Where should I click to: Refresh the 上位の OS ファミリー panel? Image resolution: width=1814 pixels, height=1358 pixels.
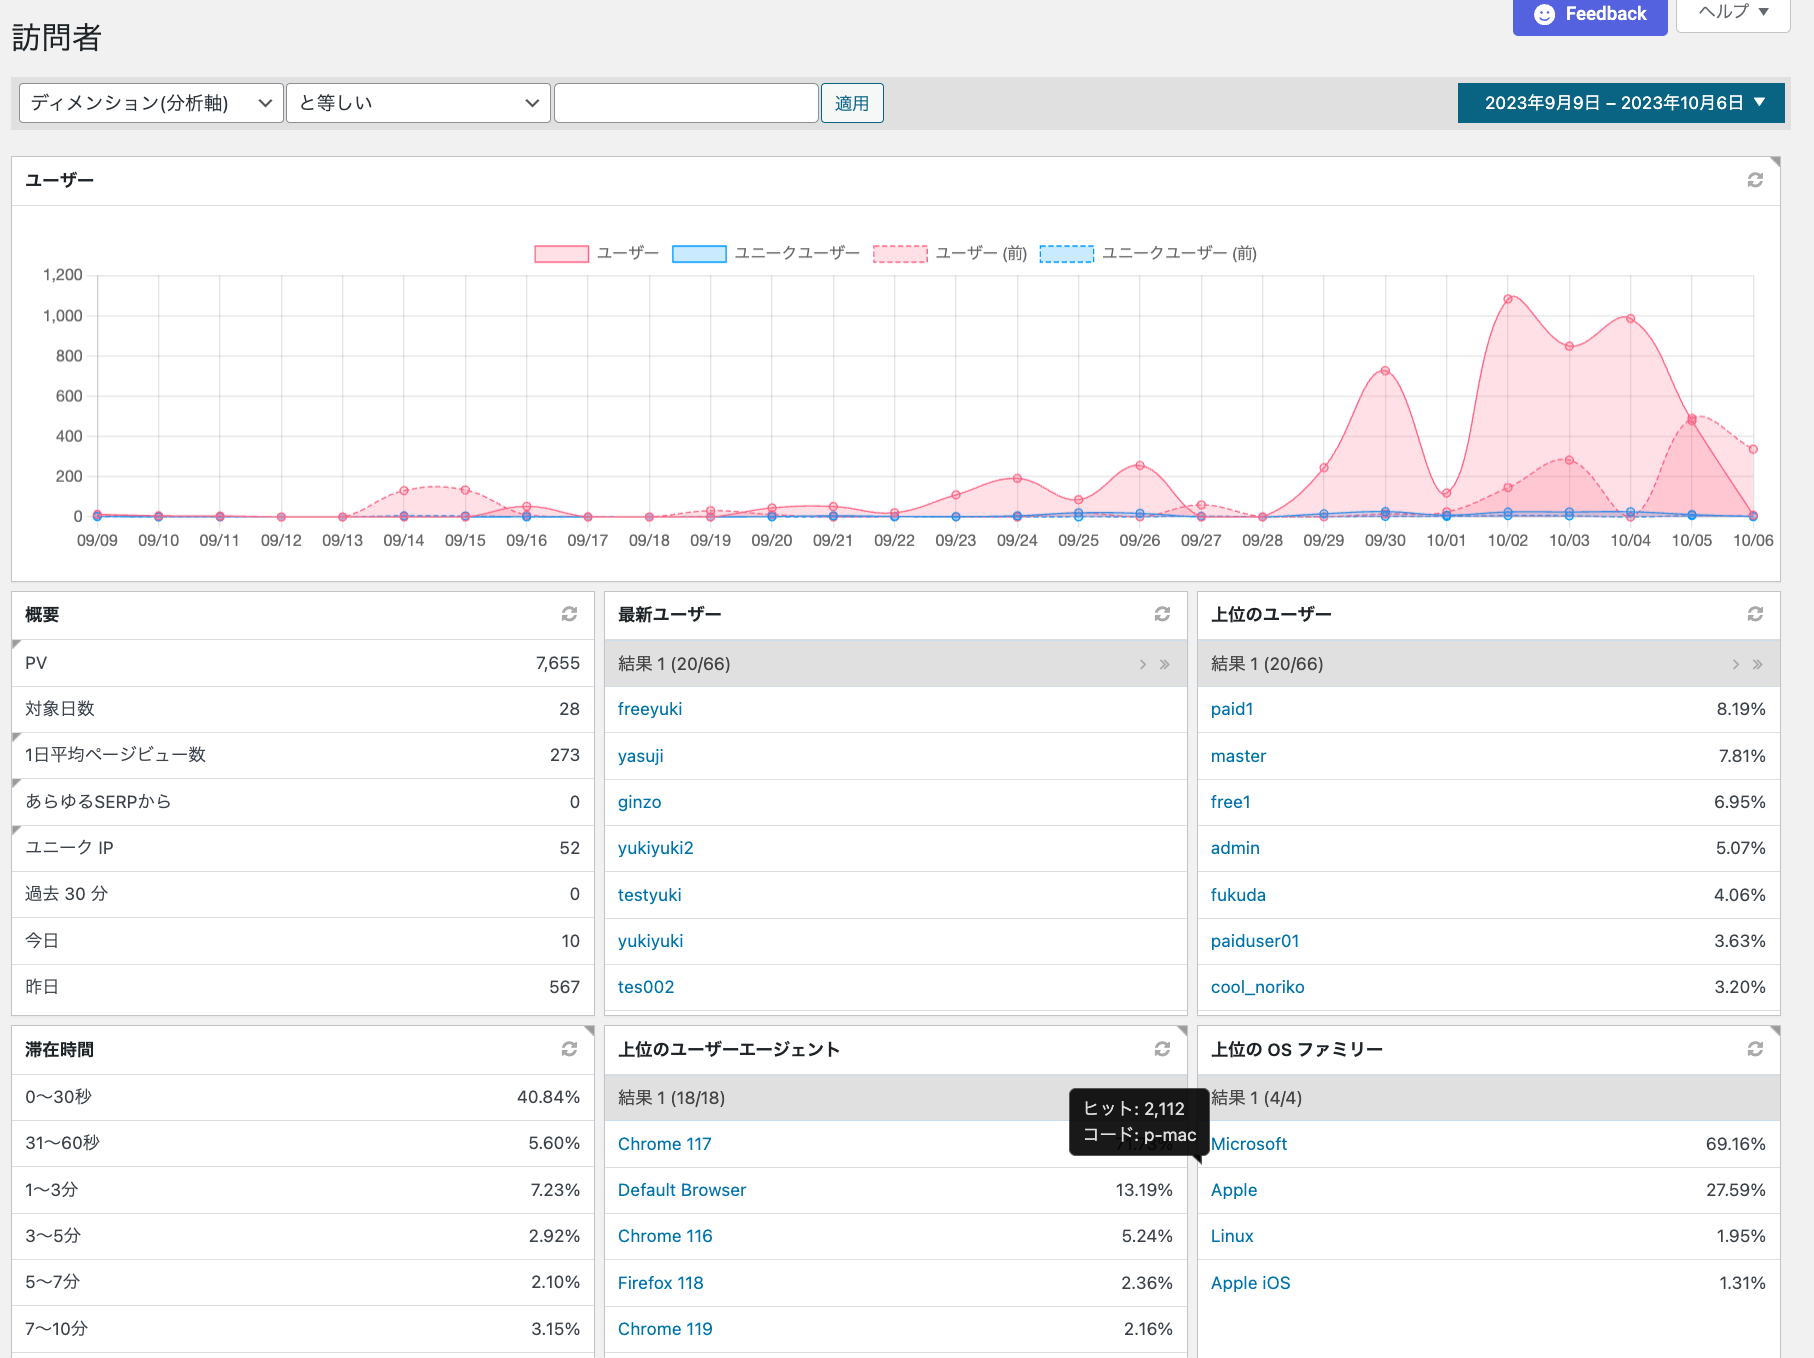[1754, 1049]
